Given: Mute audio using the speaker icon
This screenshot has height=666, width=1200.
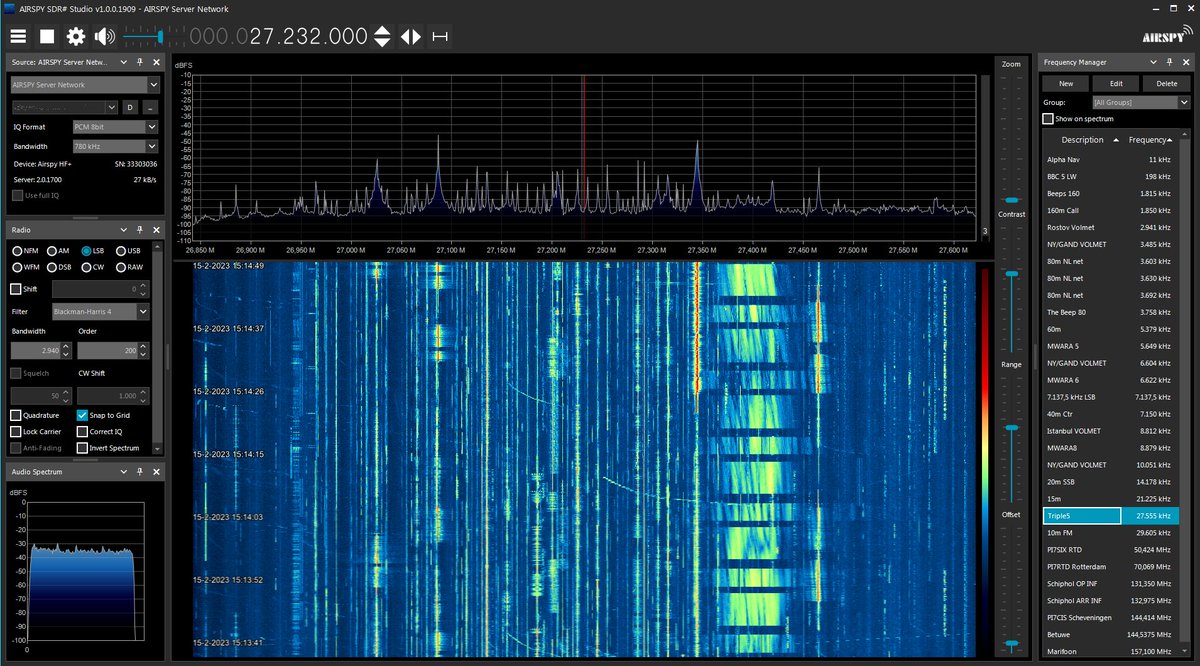Looking at the screenshot, I should (104, 37).
